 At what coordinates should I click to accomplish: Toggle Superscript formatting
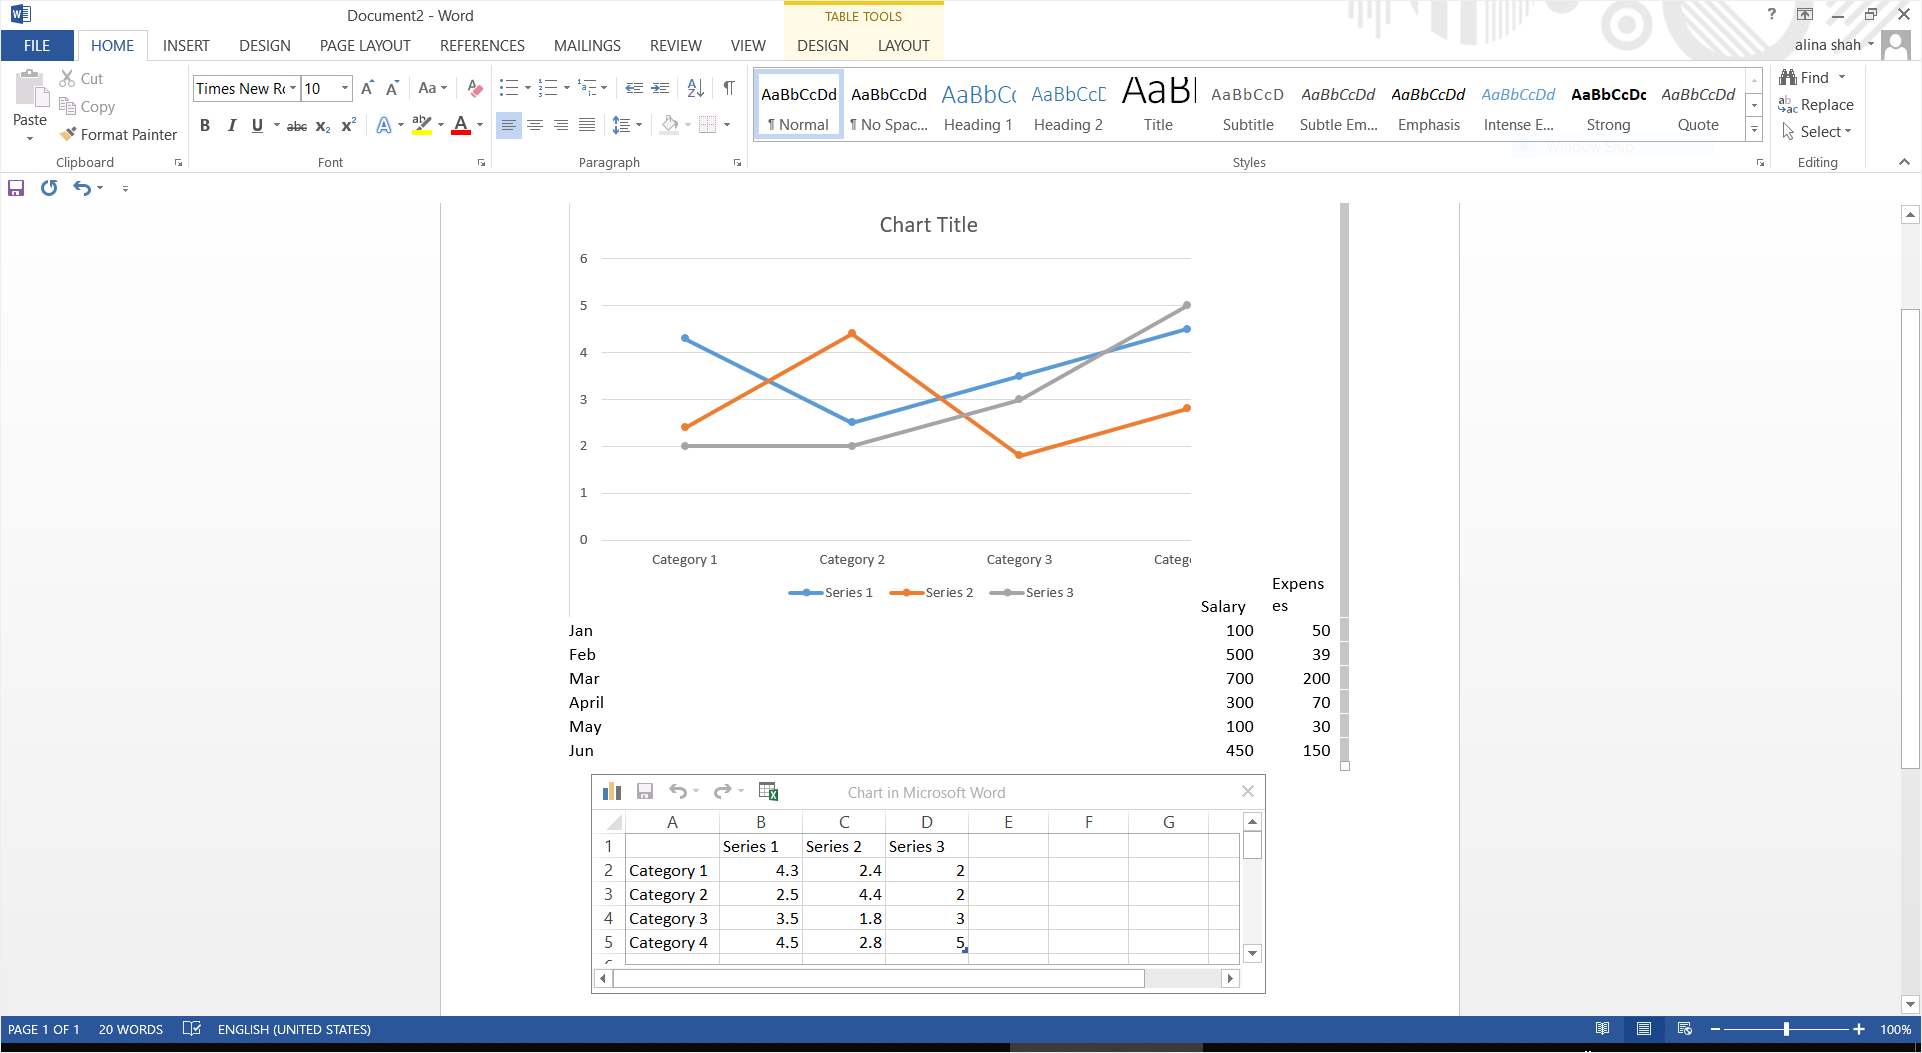pos(348,126)
